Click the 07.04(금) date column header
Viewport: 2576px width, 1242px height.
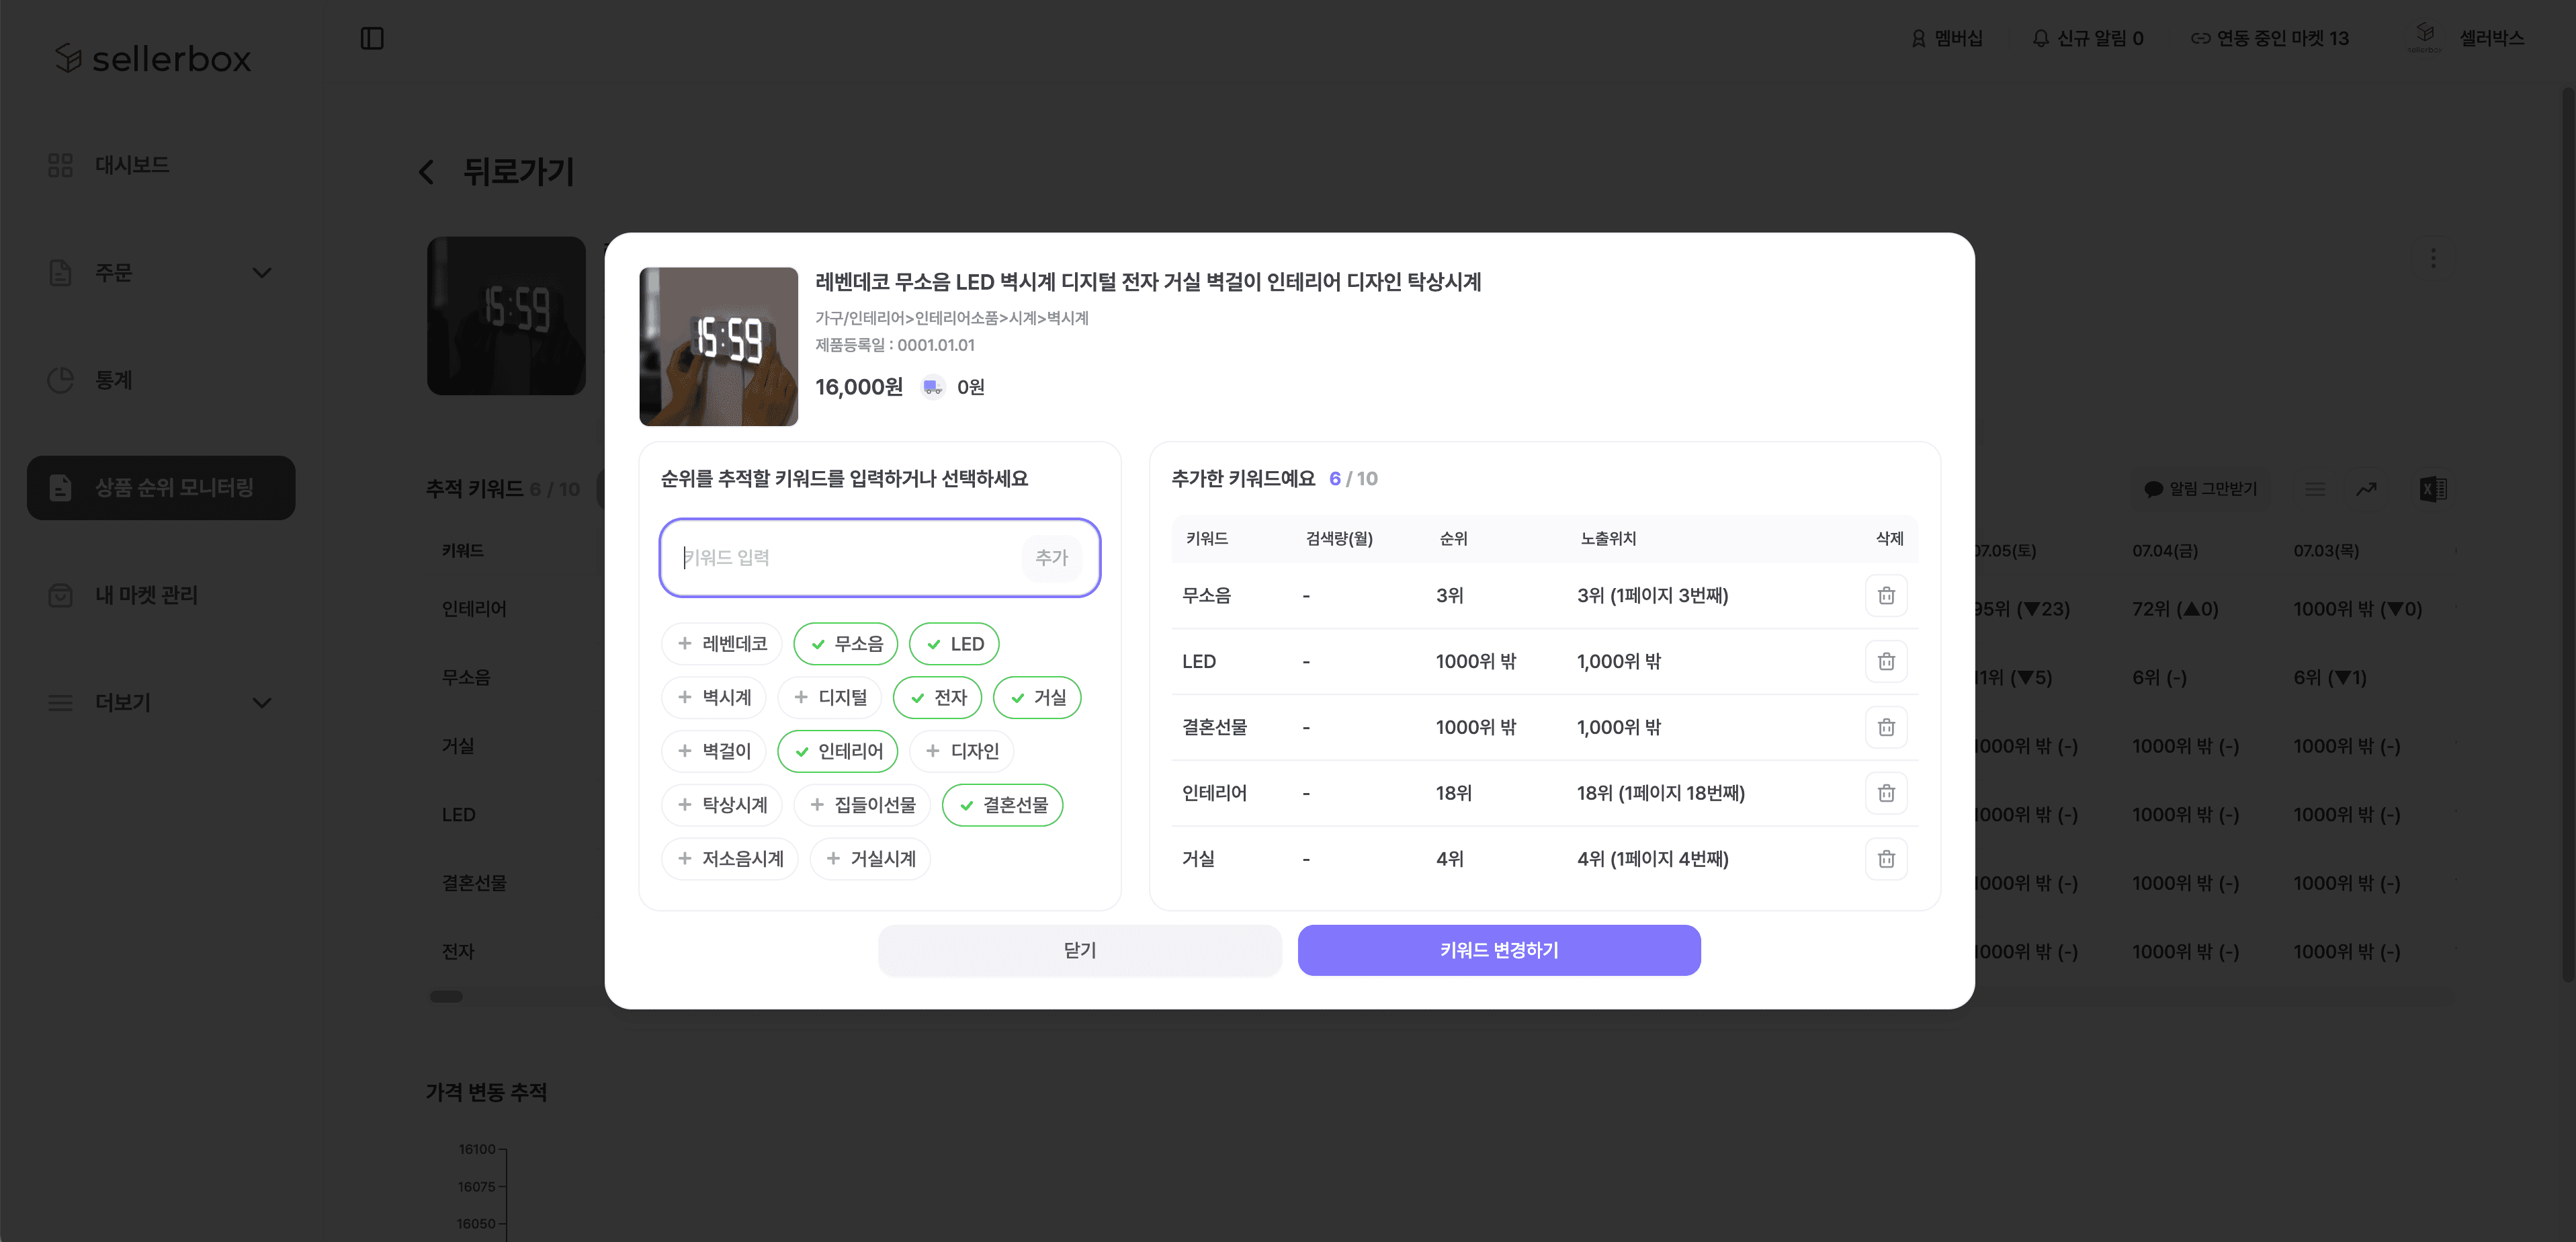(x=2165, y=551)
